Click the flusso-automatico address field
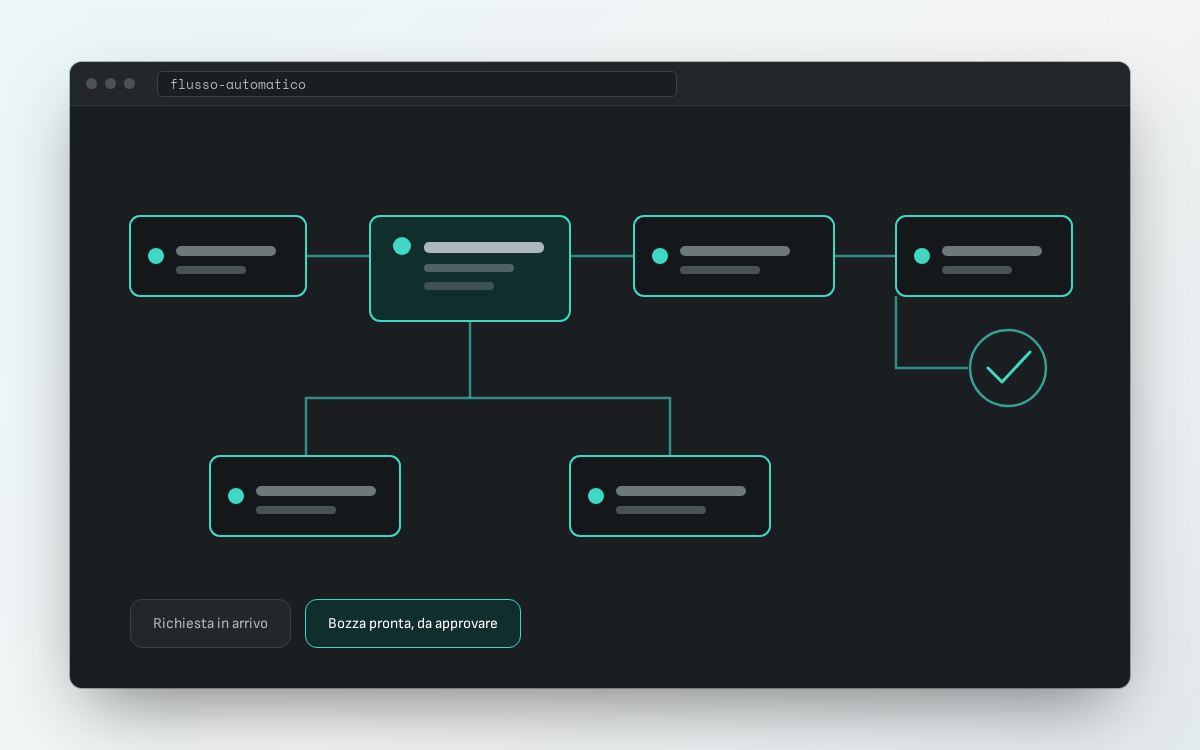Viewport: 1200px width, 750px height. tap(417, 84)
